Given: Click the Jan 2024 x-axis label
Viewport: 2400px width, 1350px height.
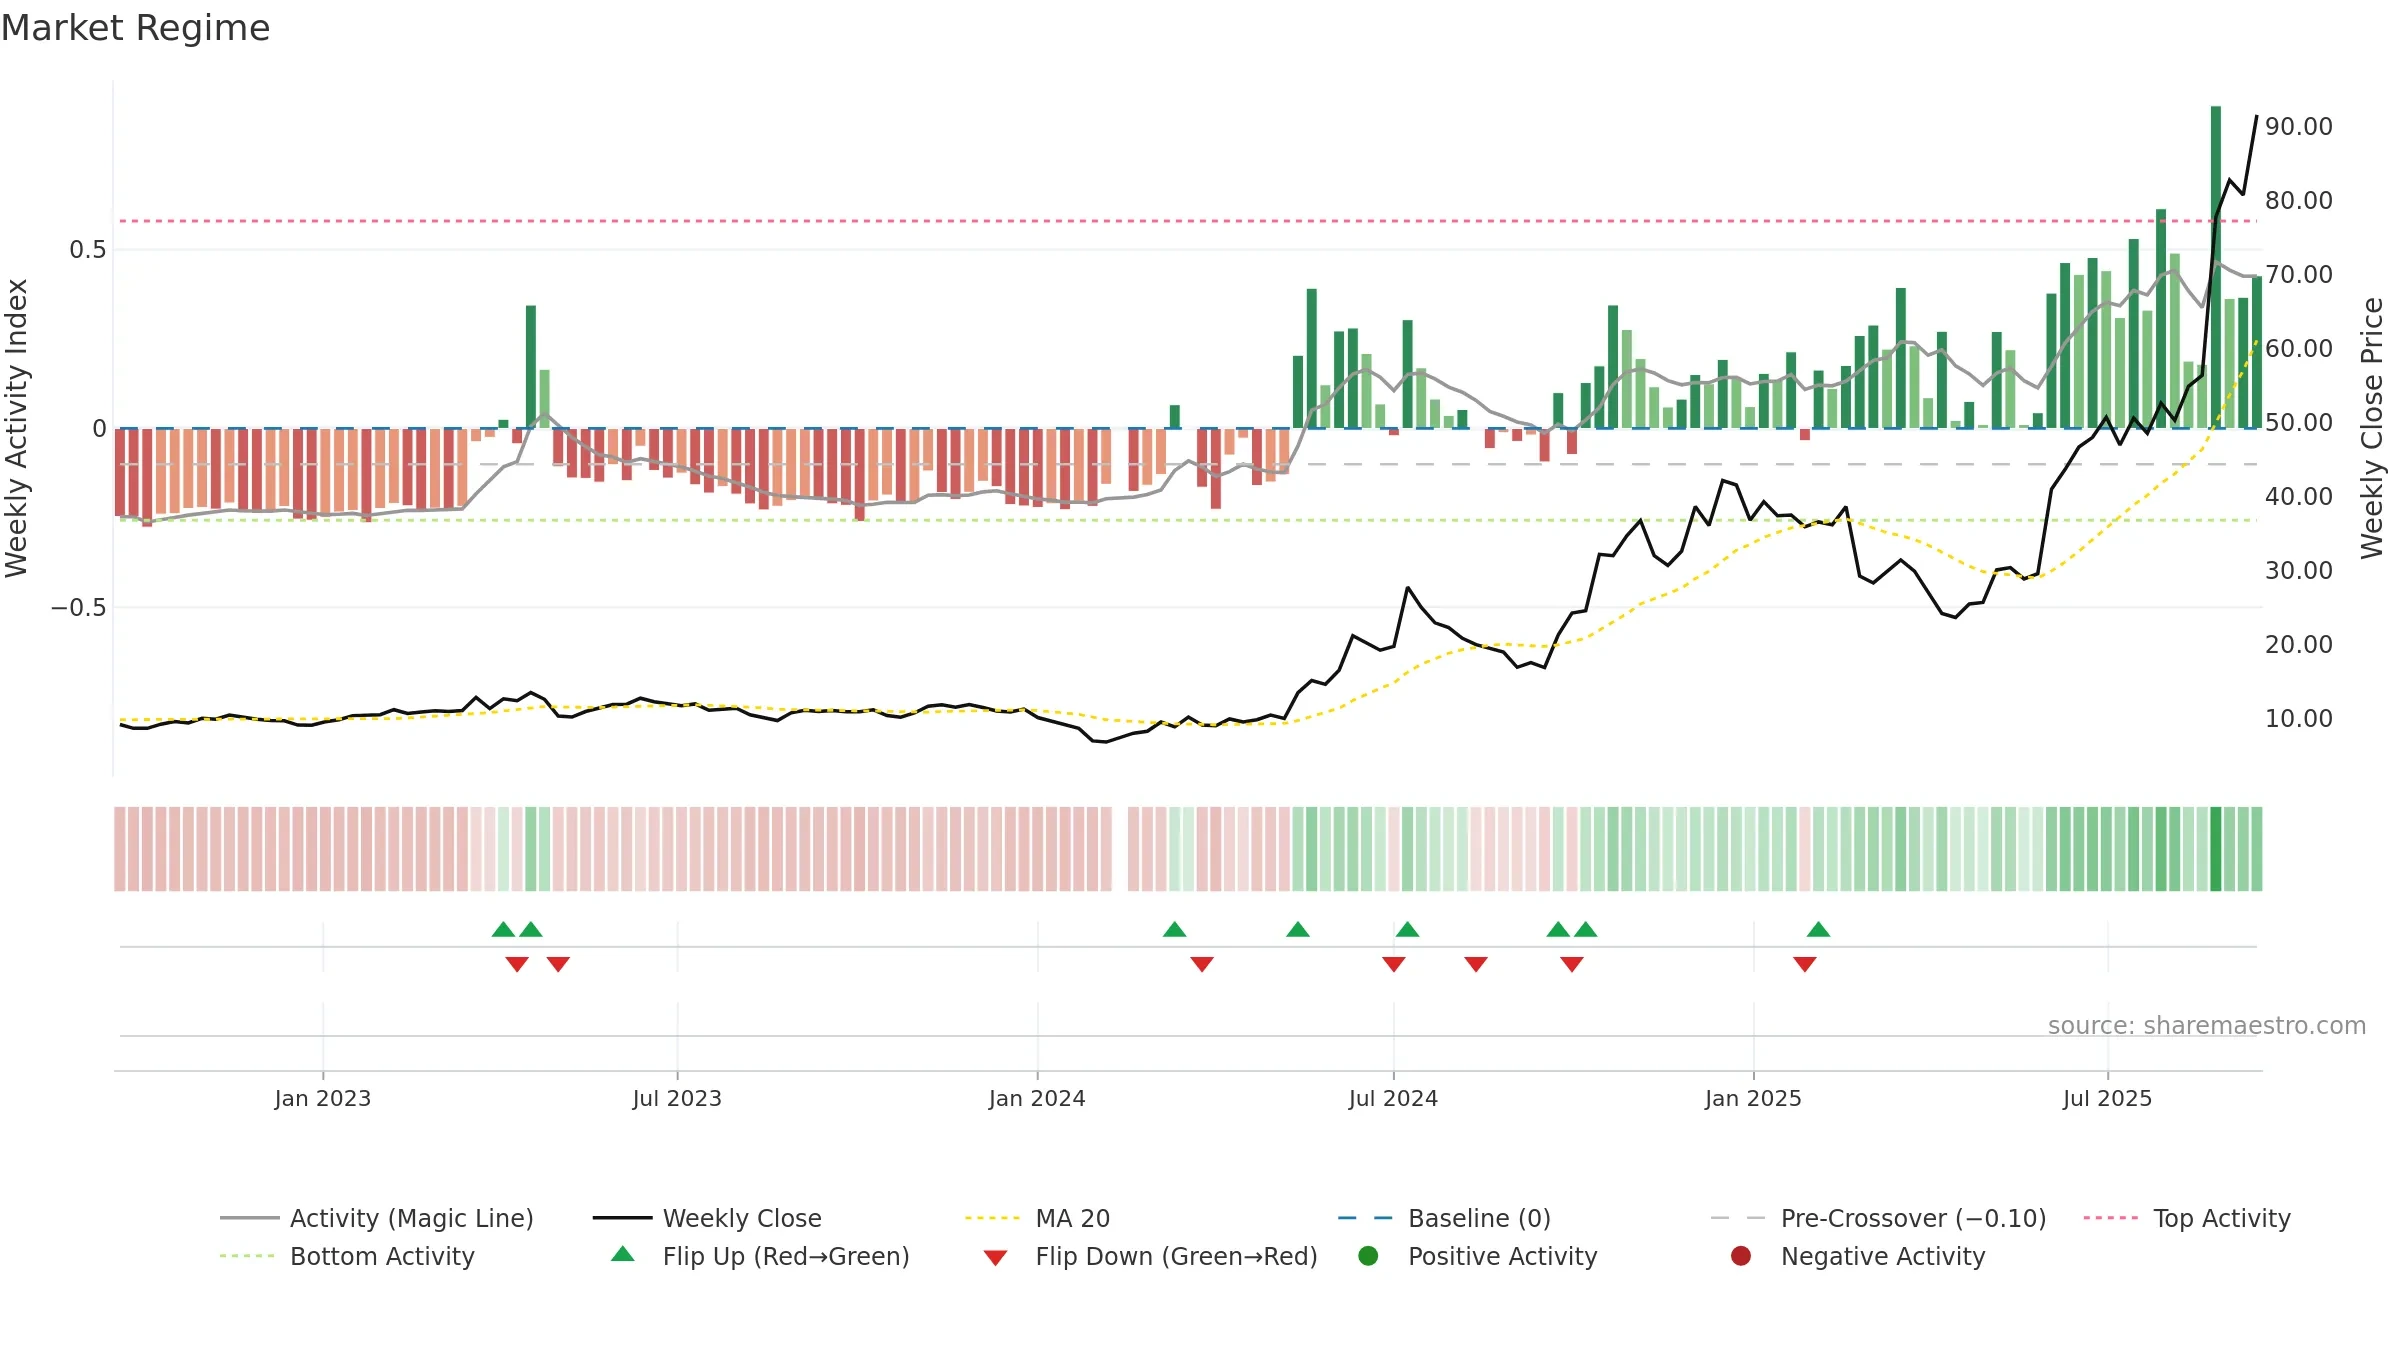Looking at the screenshot, I should [1037, 1098].
